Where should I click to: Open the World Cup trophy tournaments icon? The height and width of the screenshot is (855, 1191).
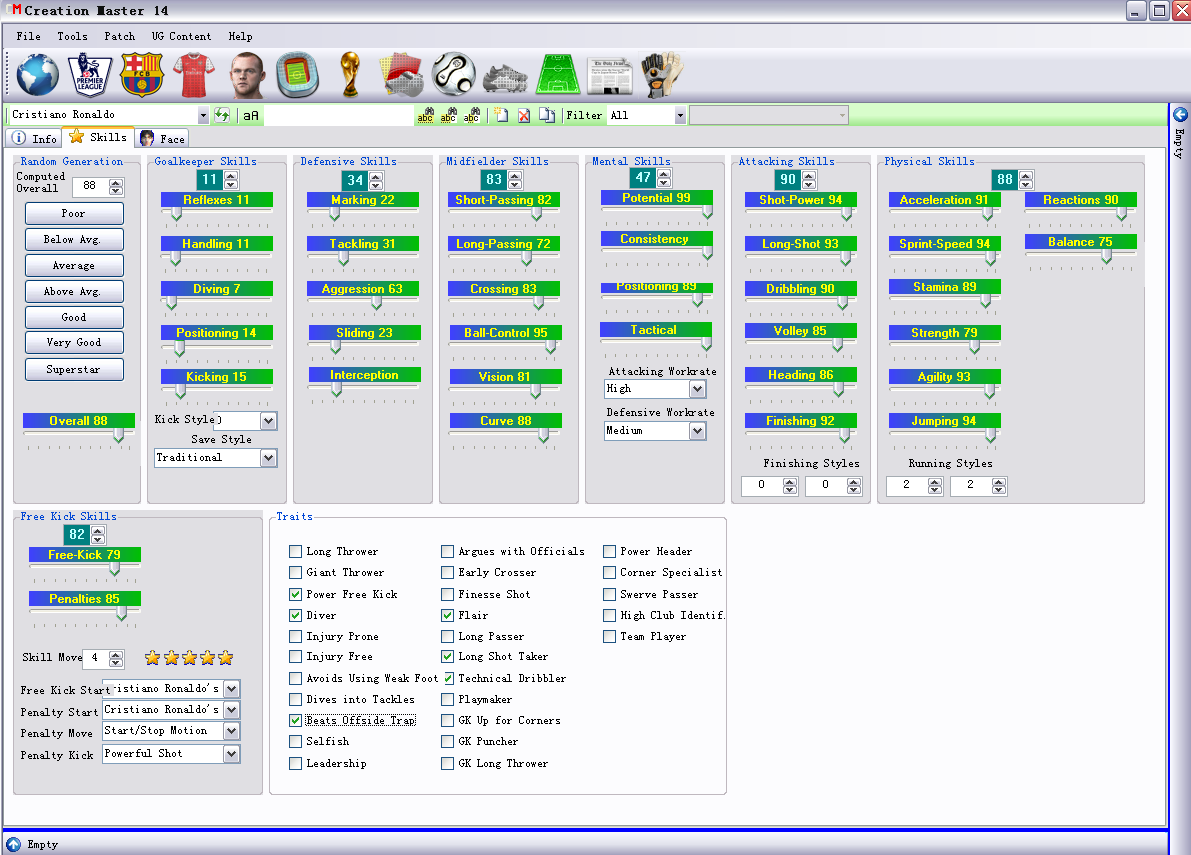(x=349, y=74)
